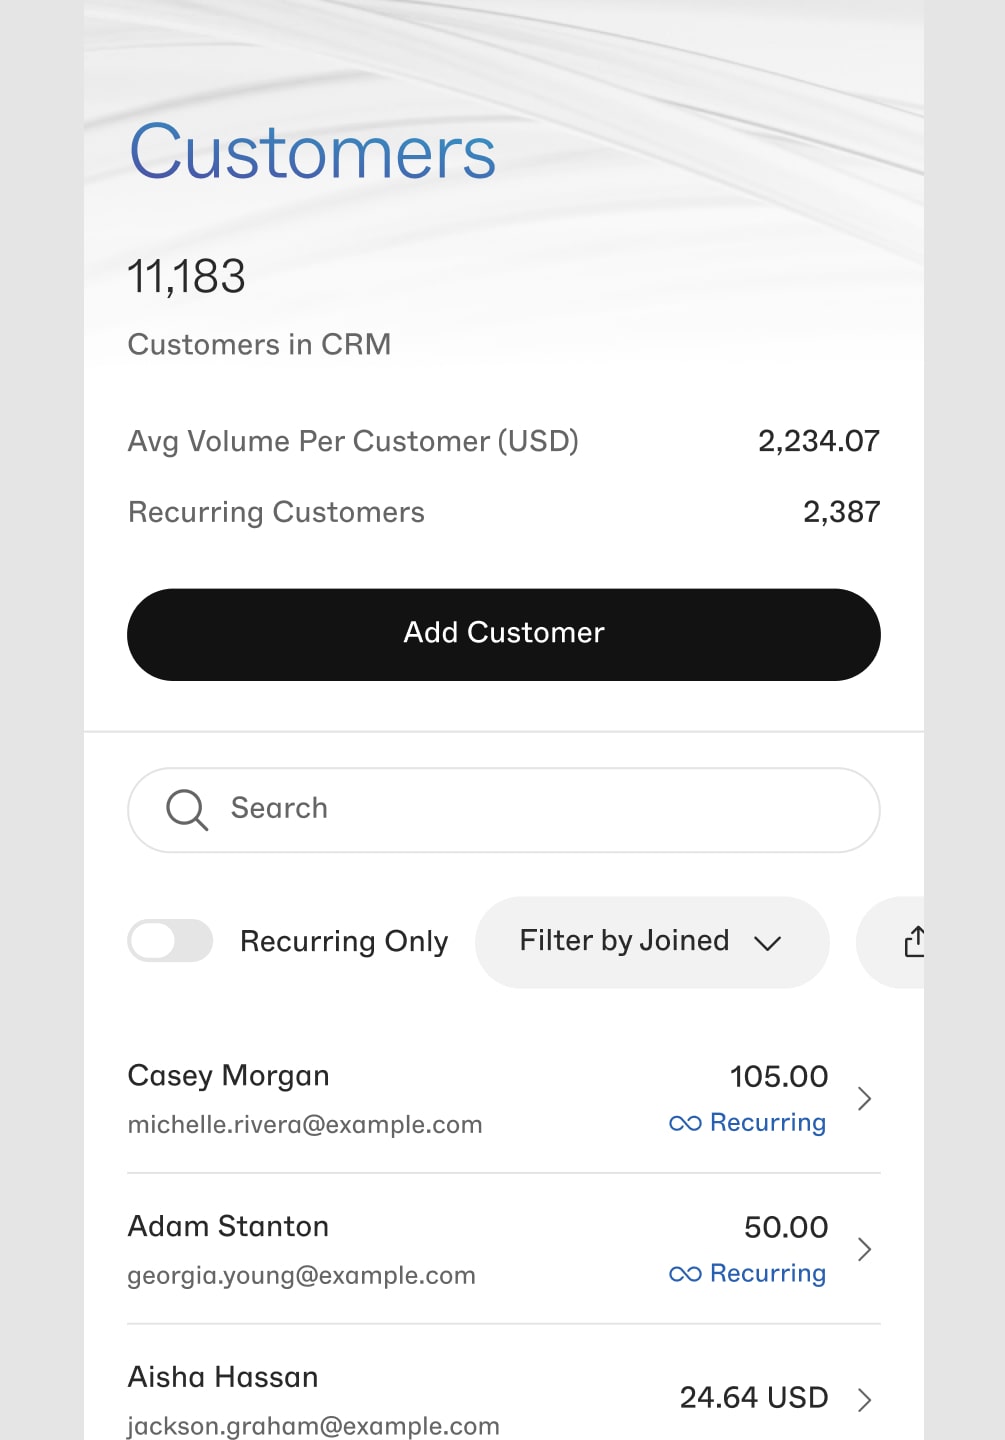
Task: Select the Adam Stanton customer name
Action: click(x=228, y=1227)
